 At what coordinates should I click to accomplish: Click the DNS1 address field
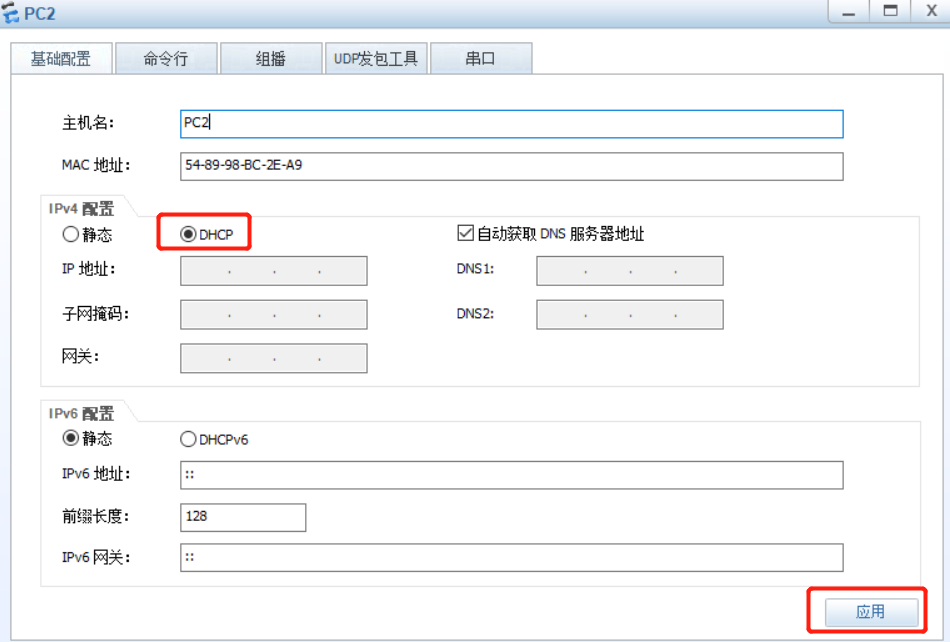tap(629, 271)
